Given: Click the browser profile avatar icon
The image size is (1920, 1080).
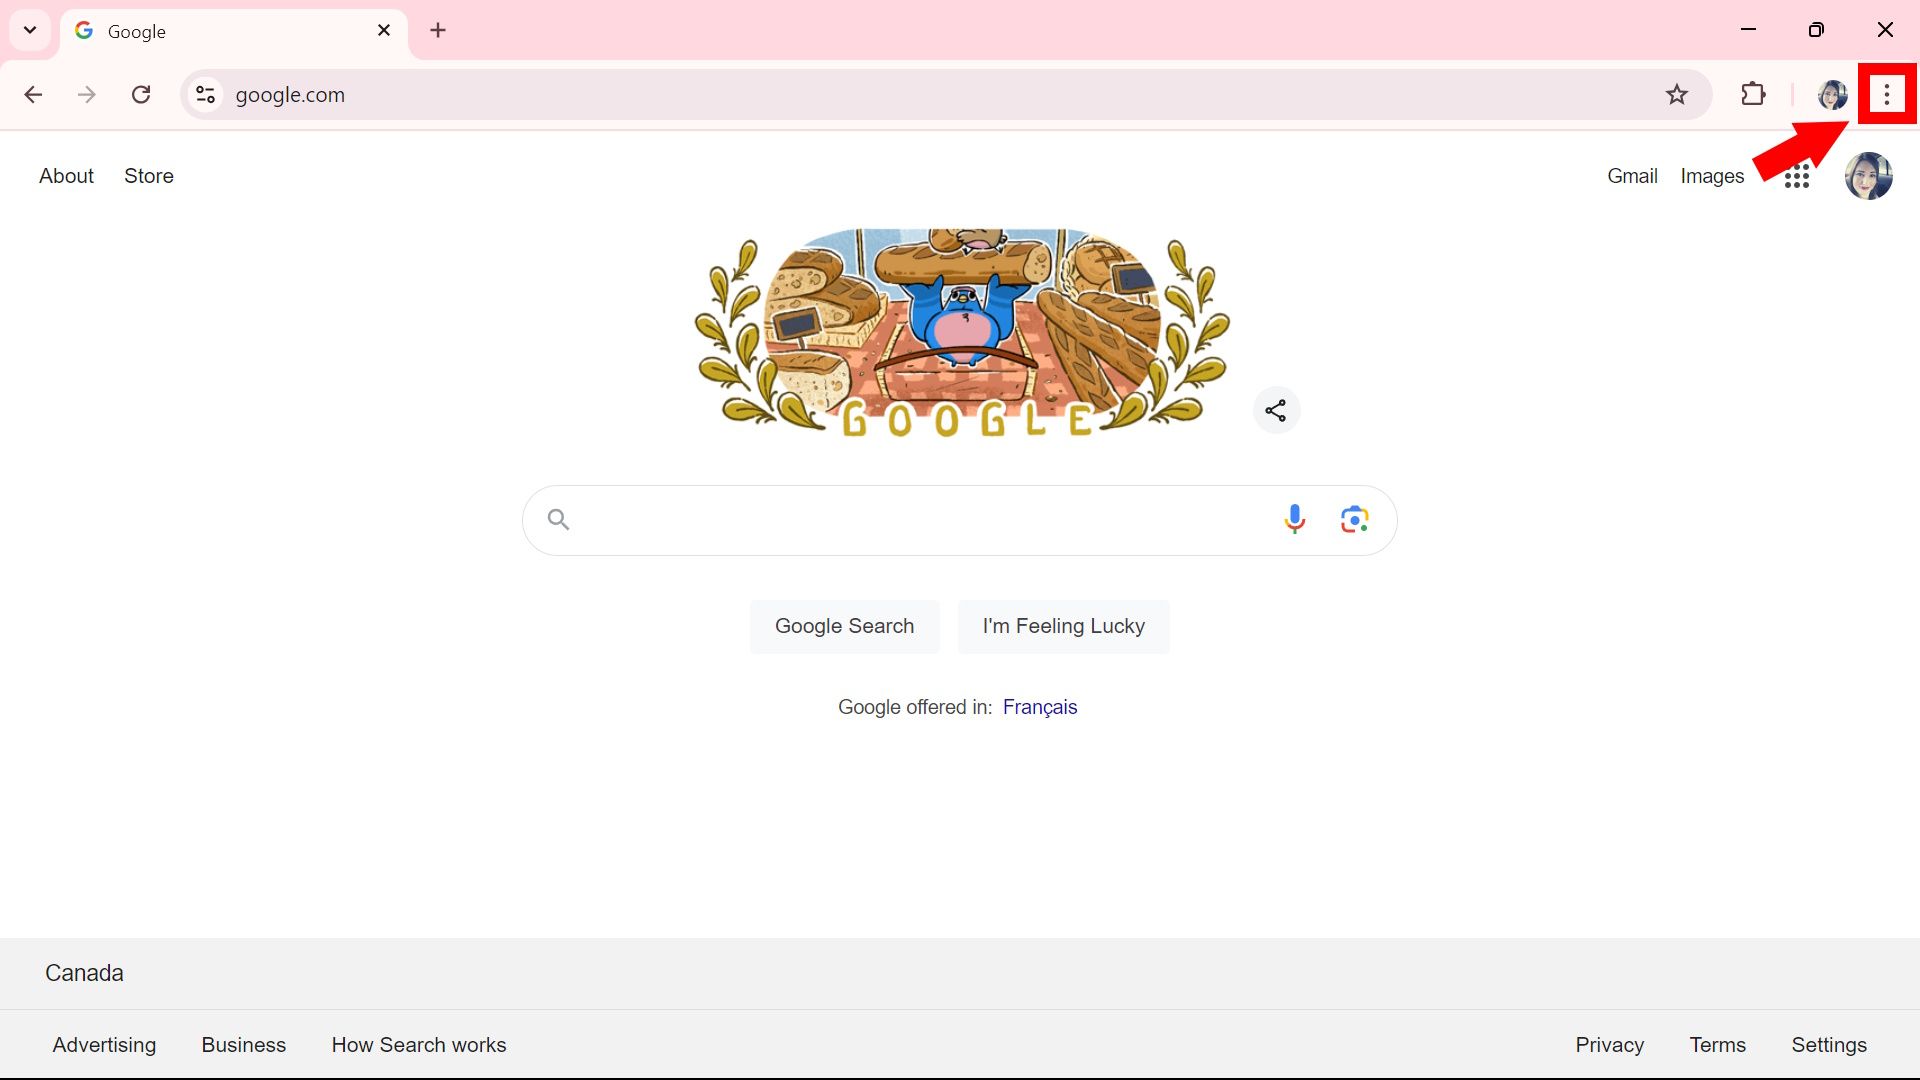Looking at the screenshot, I should point(1833,94).
